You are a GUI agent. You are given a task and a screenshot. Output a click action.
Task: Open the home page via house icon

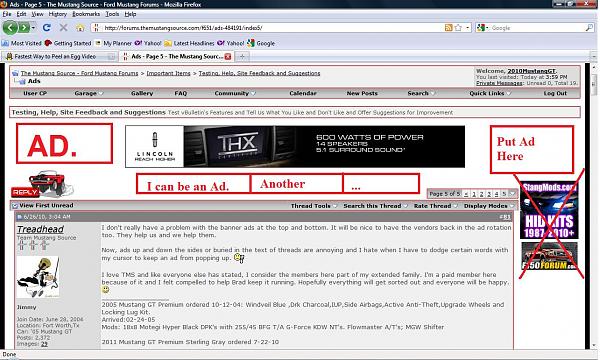(x=80, y=28)
